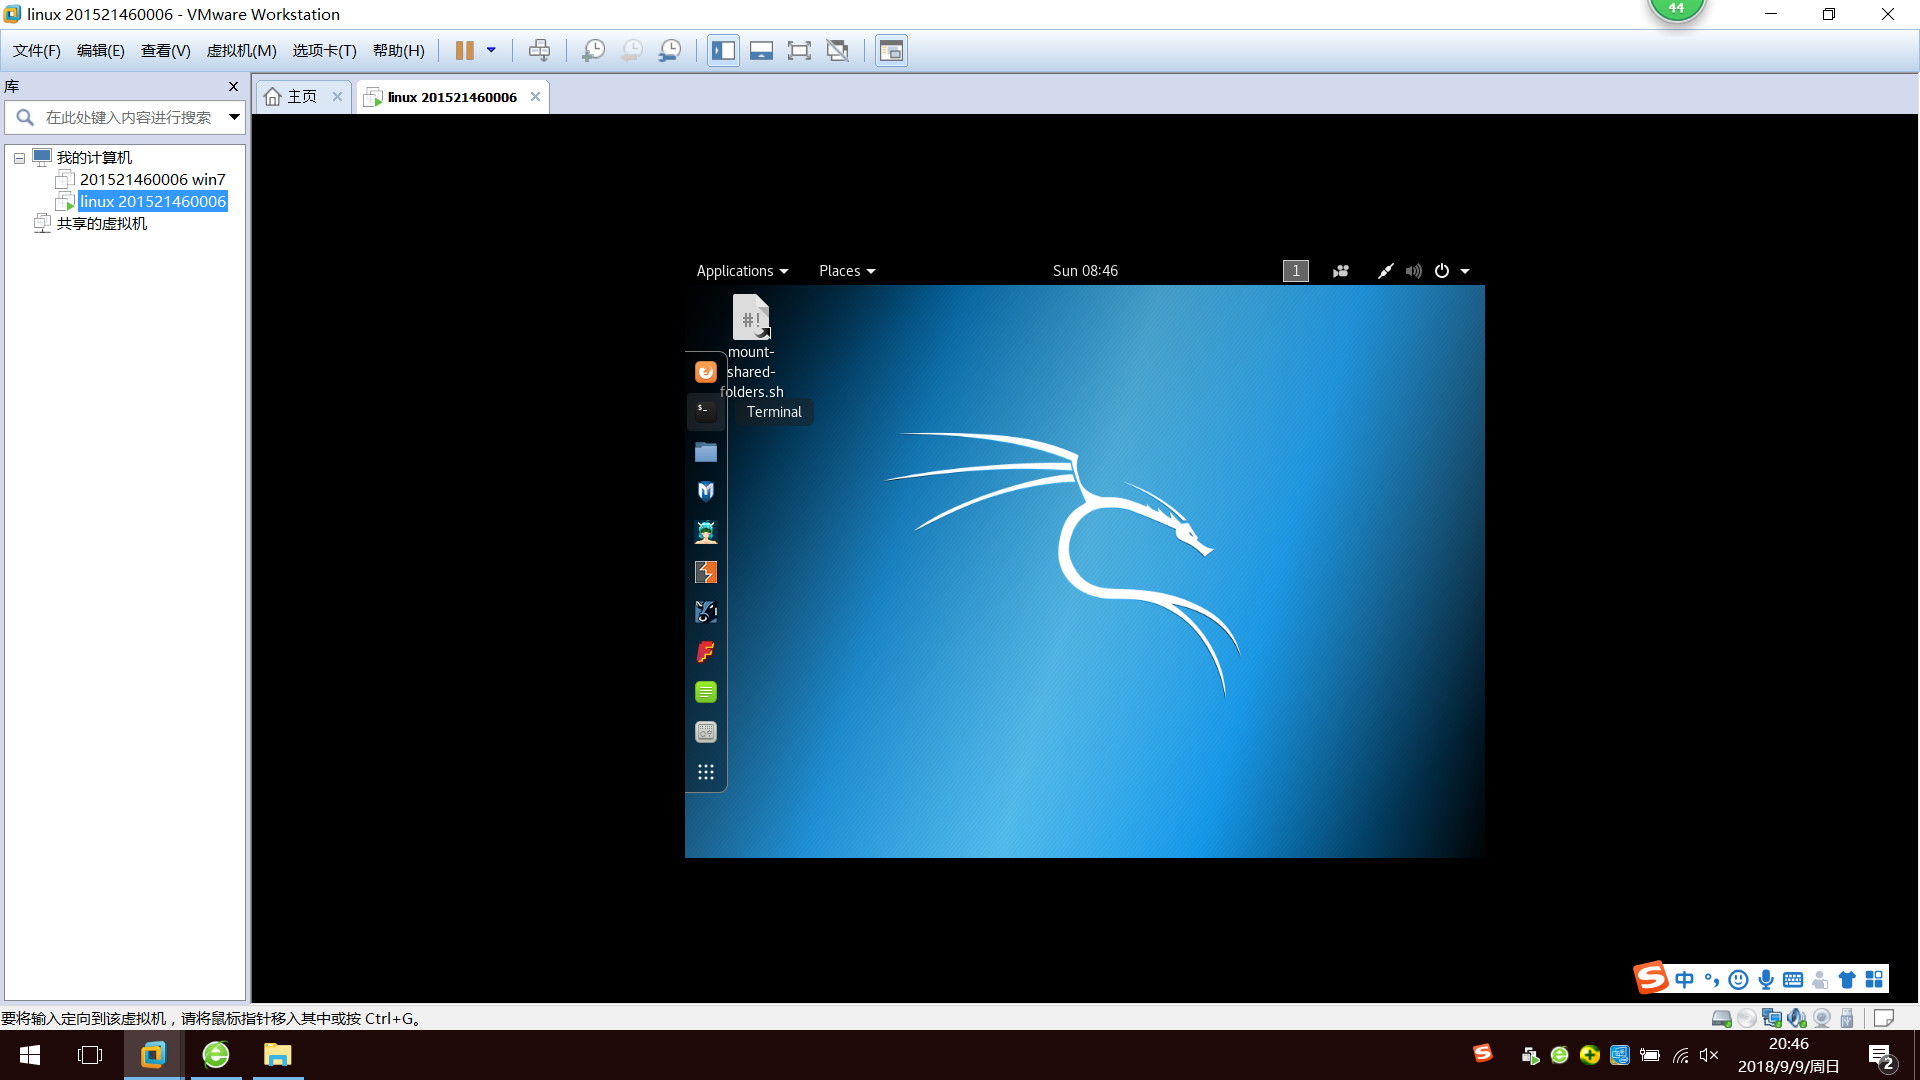Open the power dropdown arrow beside pause

coord(491,50)
